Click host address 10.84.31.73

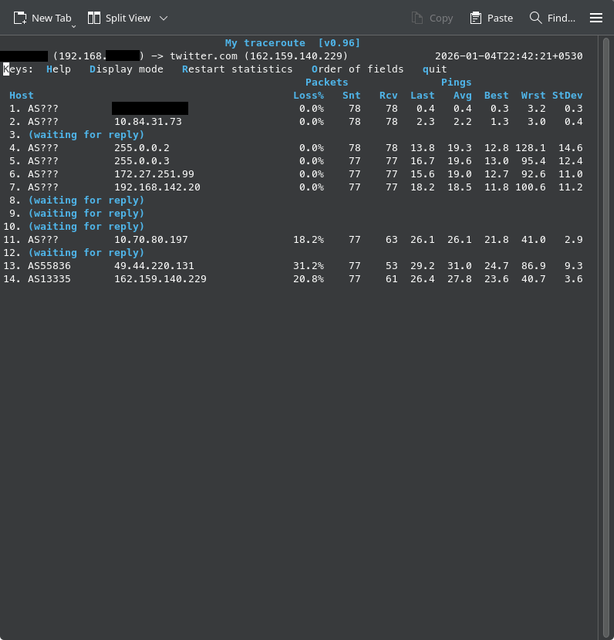coord(148,122)
